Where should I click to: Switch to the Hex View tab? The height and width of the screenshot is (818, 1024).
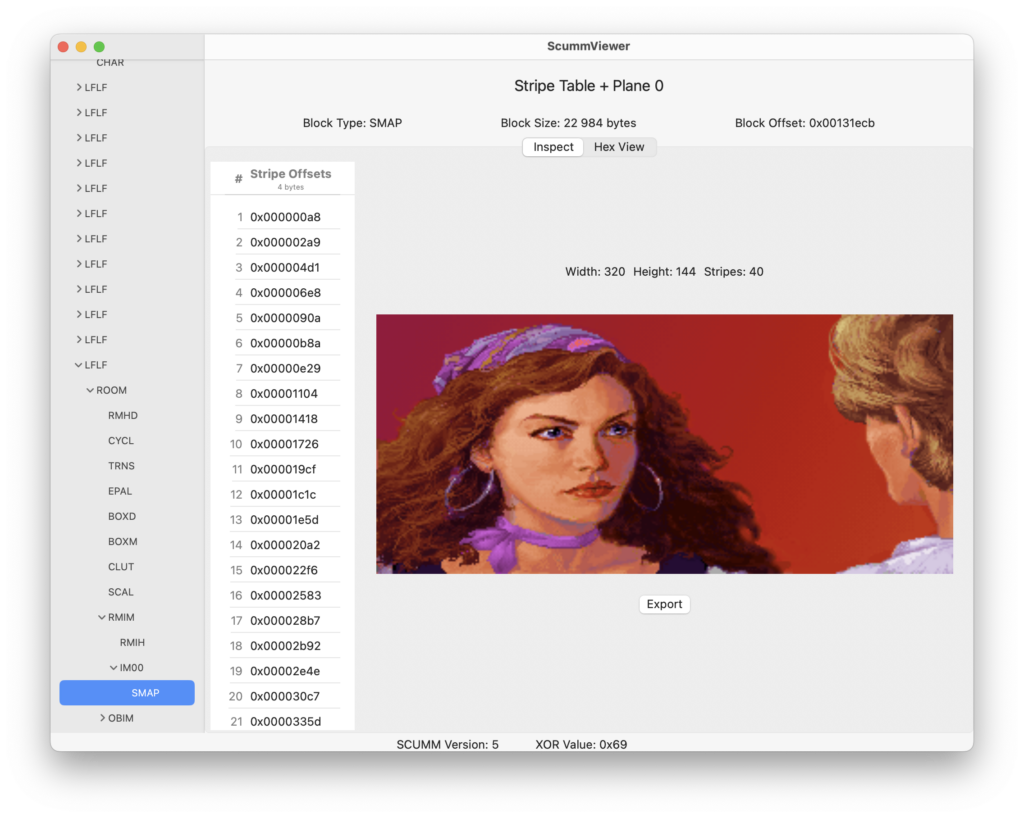tap(619, 147)
